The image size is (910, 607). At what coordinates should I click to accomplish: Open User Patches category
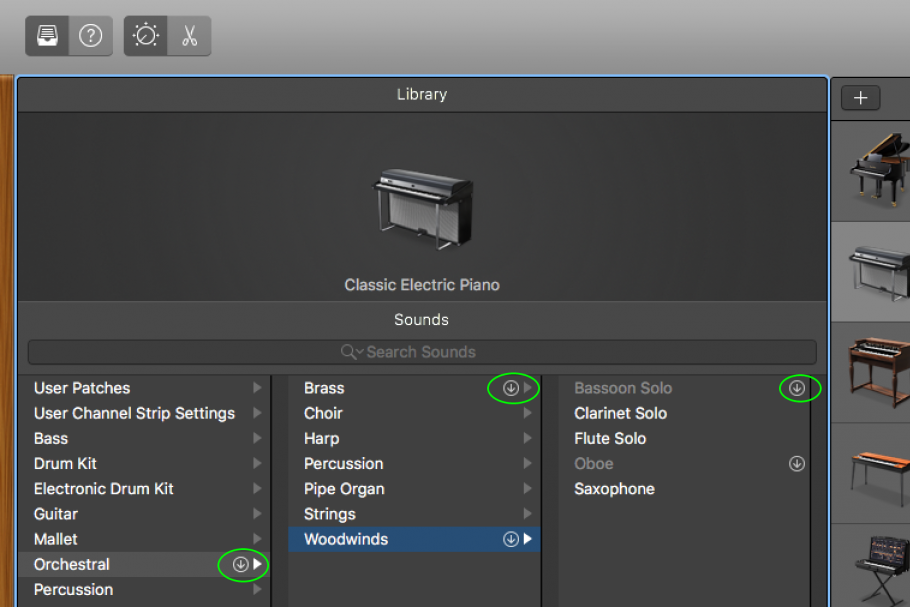coord(140,388)
